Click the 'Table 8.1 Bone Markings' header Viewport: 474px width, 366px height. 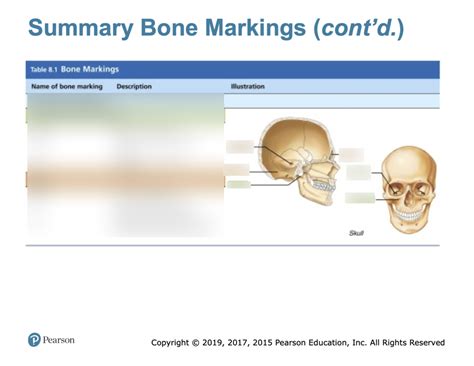click(x=75, y=69)
